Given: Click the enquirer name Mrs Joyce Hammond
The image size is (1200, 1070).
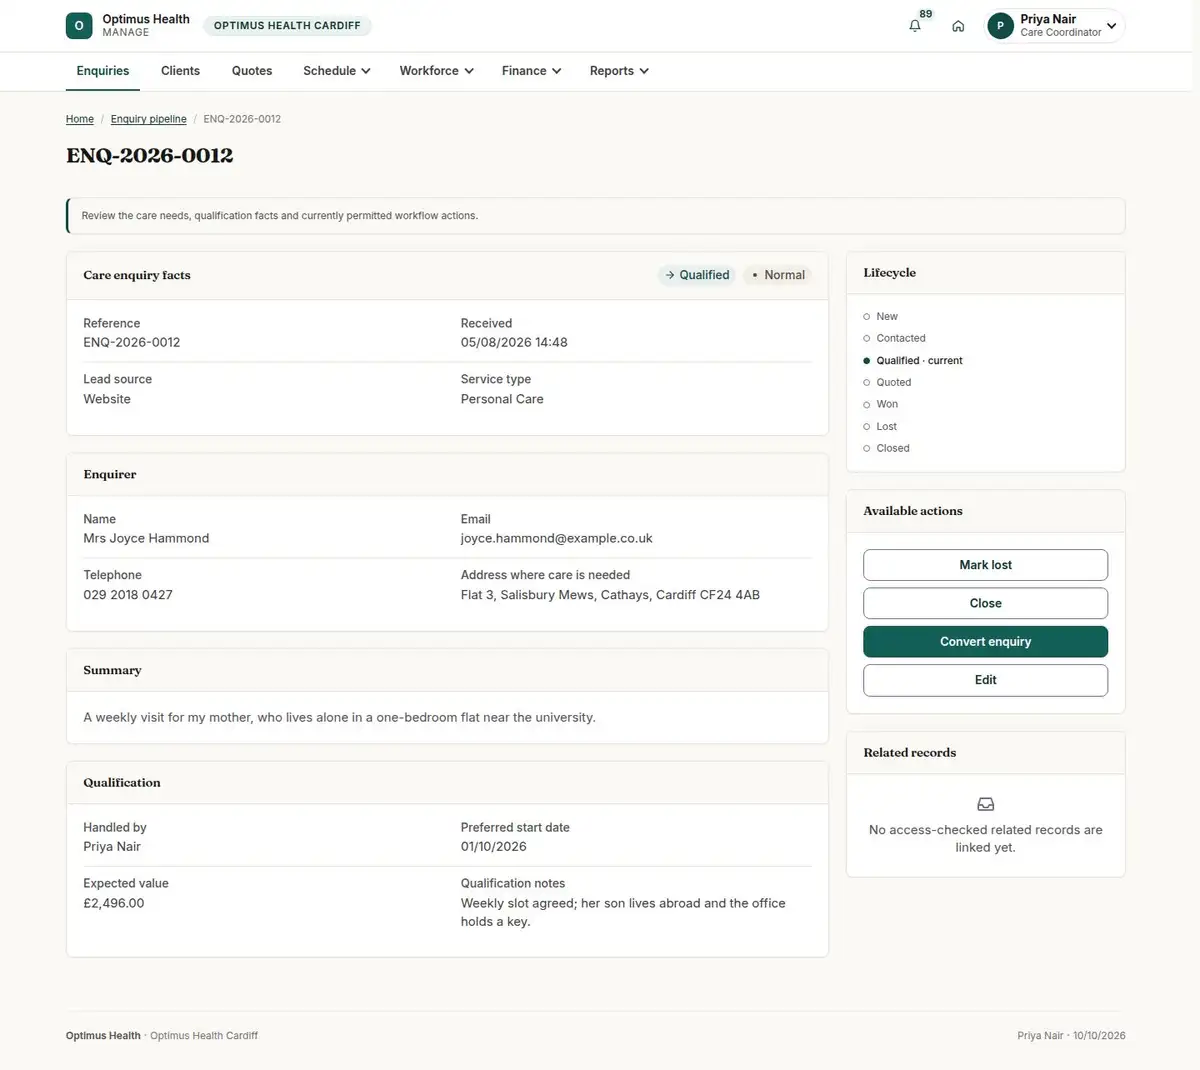Looking at the screenshot, I should 146,538.
